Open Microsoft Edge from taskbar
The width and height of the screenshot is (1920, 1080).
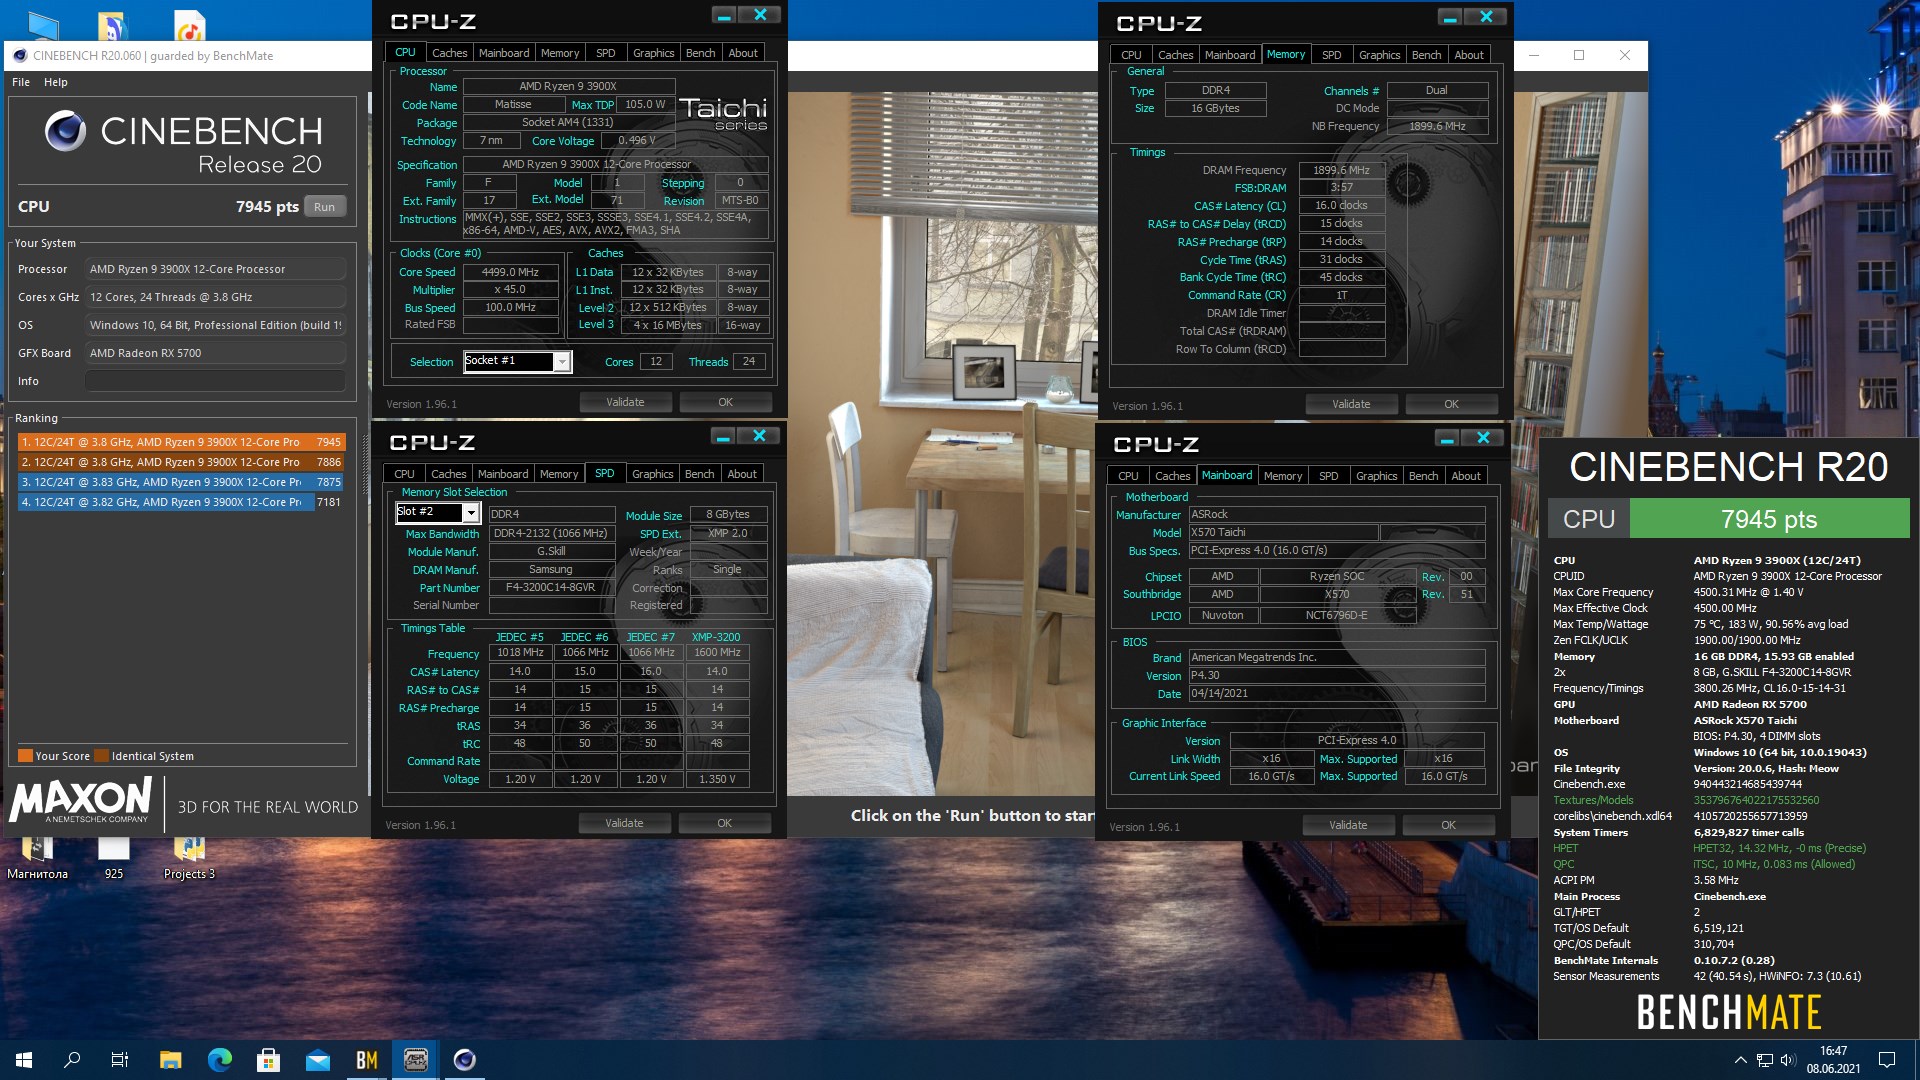[219, 1060]
